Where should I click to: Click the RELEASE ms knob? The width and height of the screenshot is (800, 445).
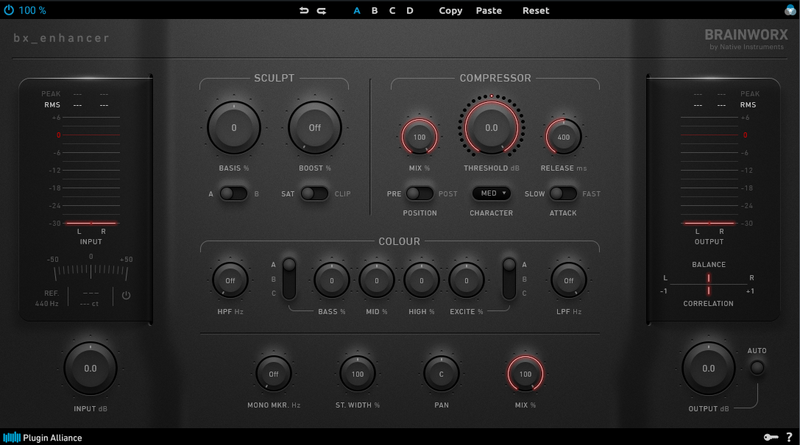click(x=563, y=137)
